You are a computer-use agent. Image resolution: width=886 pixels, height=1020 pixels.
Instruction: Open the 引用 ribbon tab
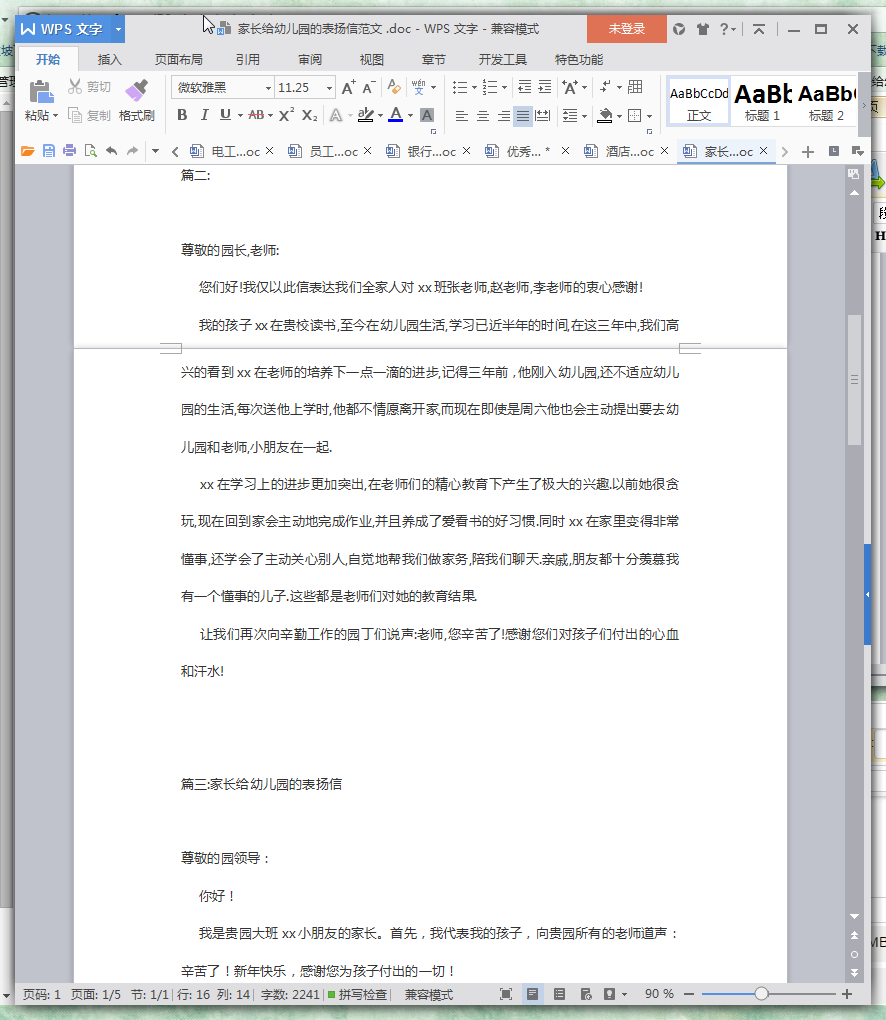247,60
